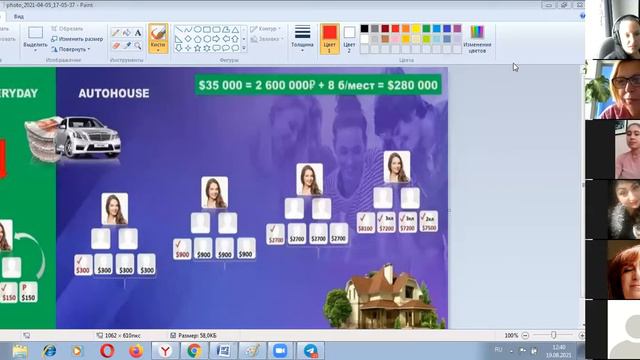Open the Заливка (Fill) dropdown
Viewport: 640px width, 360px height.
(267, 39)
